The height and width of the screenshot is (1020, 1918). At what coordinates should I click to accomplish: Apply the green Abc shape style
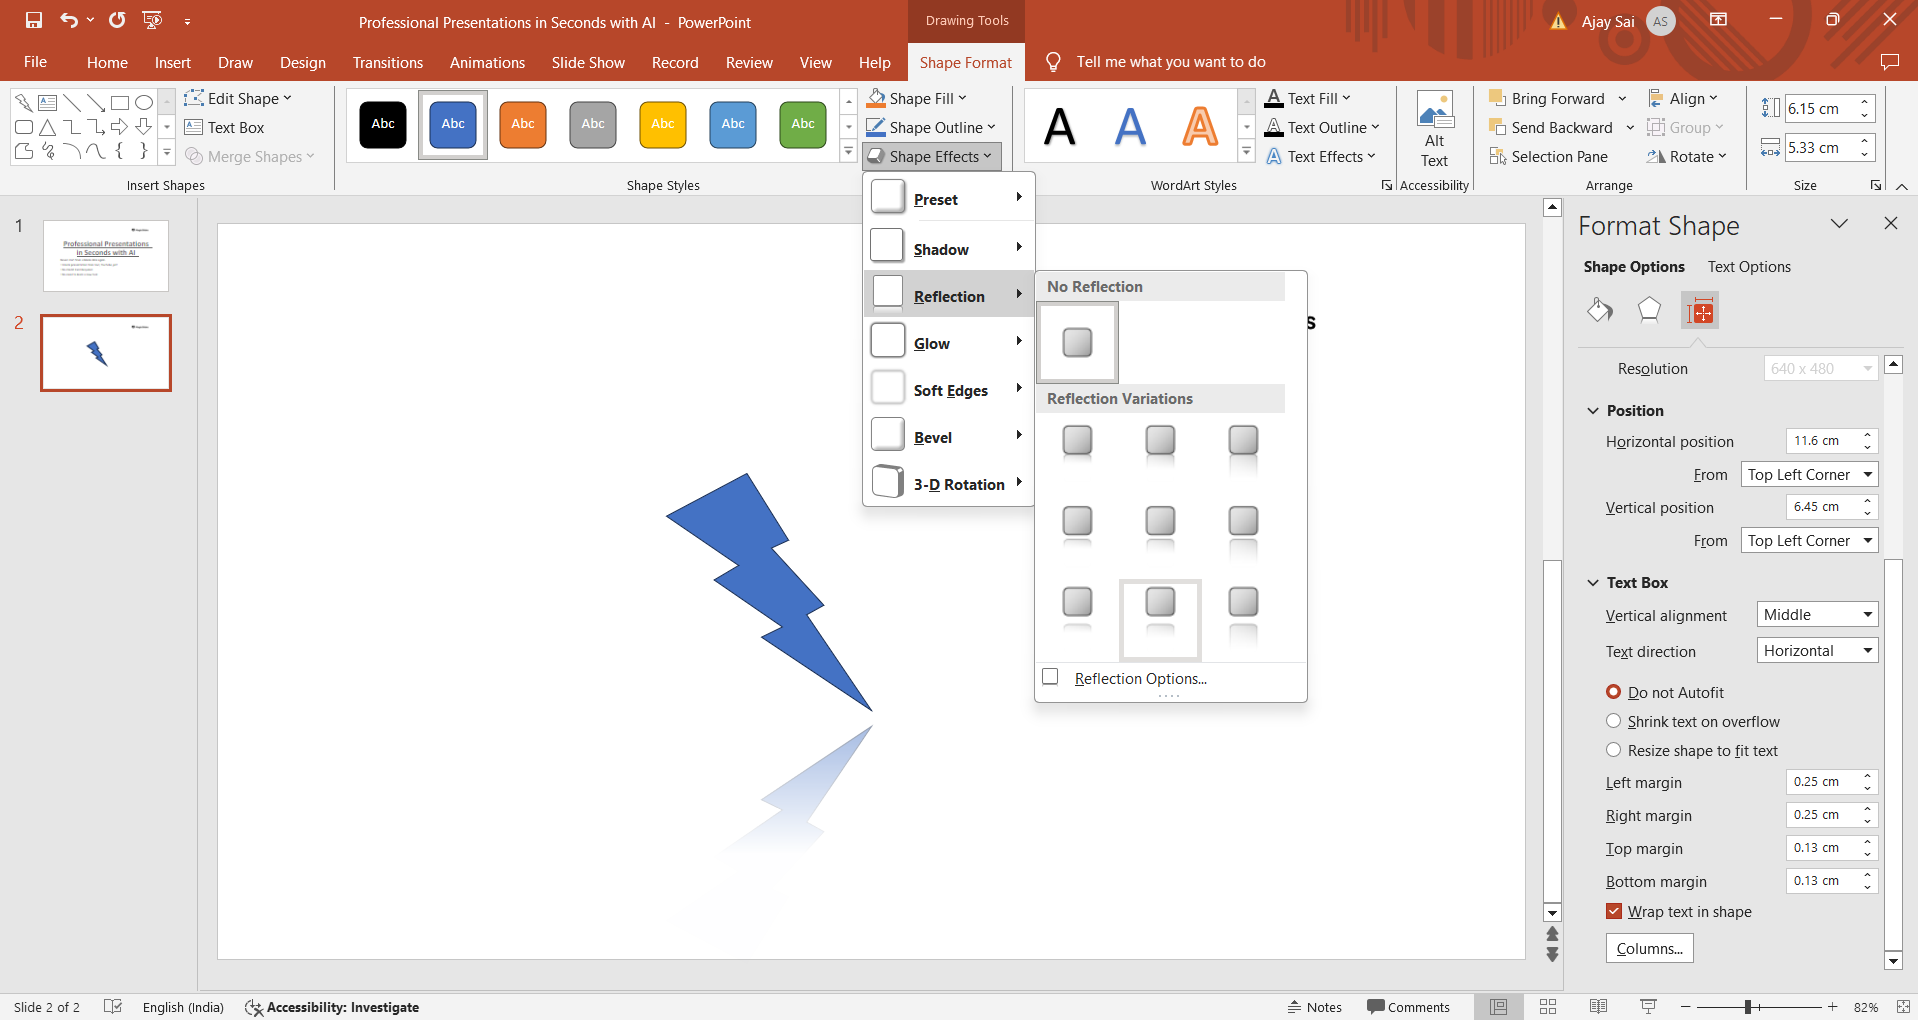[803, 124]
